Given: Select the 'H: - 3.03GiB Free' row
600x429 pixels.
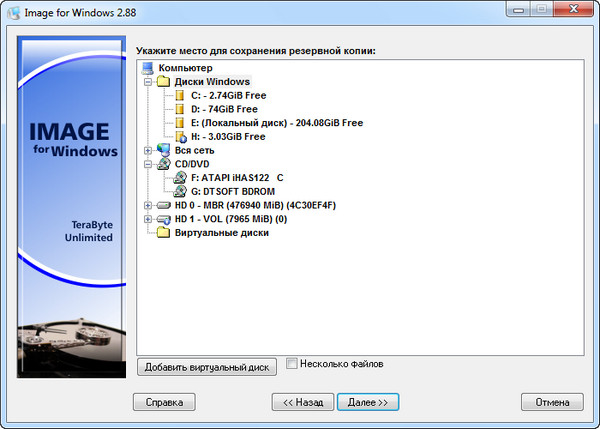Looking at the screenshot, I should [228, 137].
